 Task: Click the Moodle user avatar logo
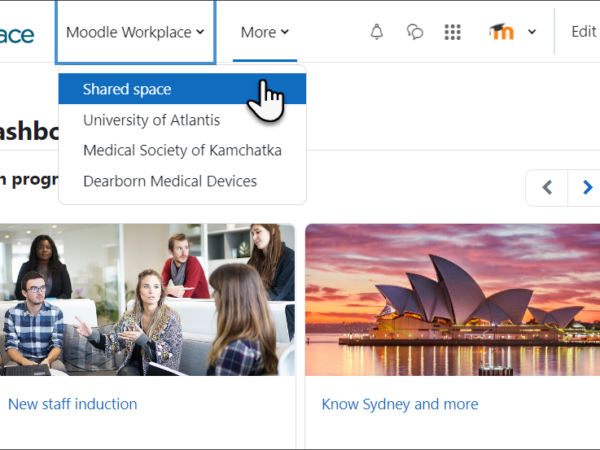click(x=501, y=32)
